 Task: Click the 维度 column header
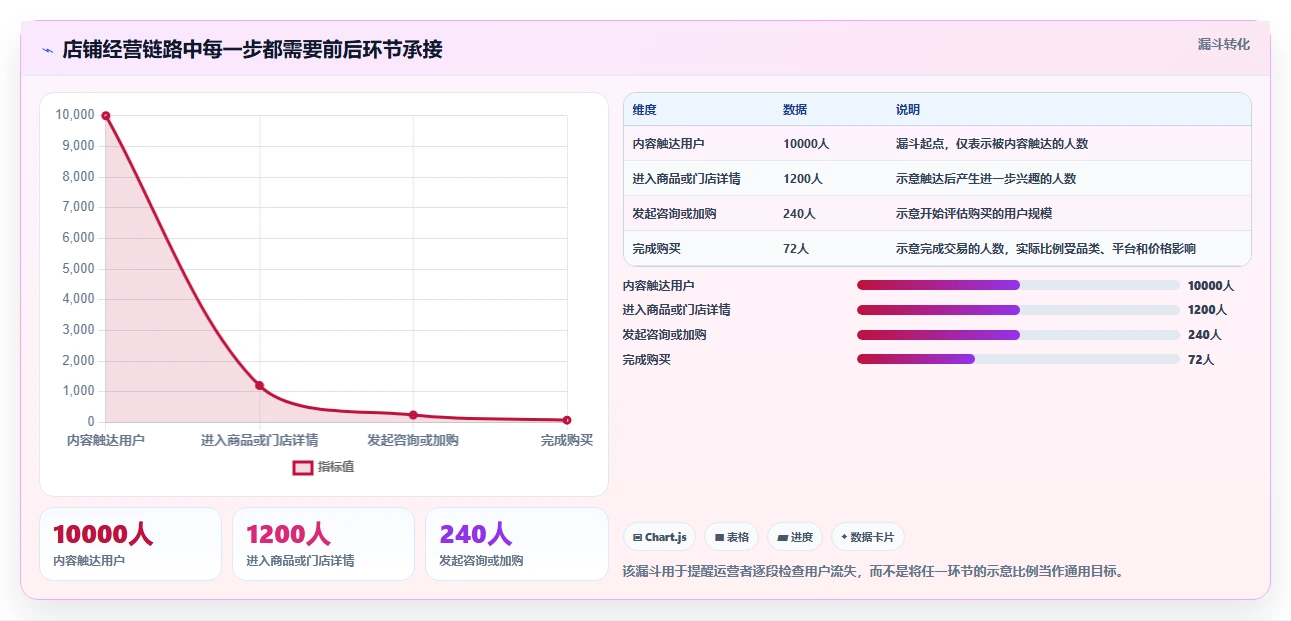tap(645, 110)
